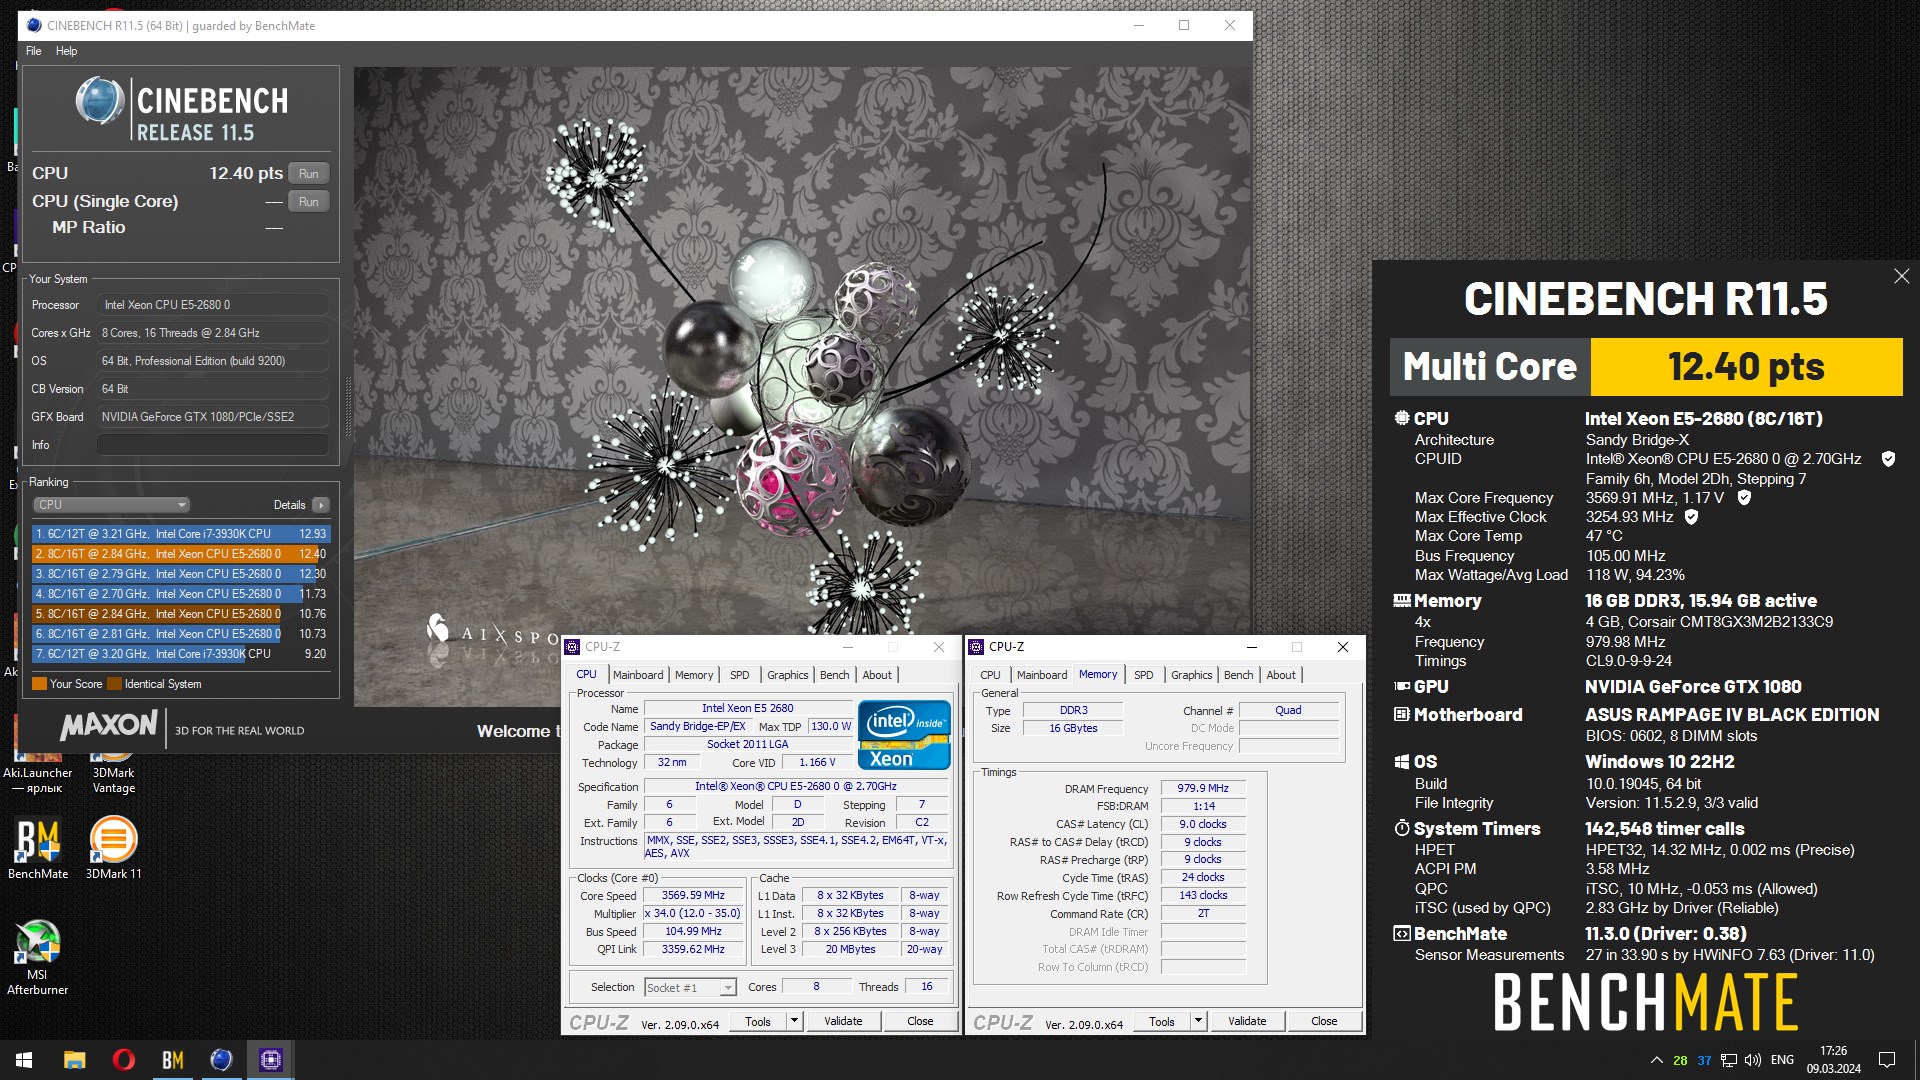1920x1080 pixels.
Task: Click the Max Core Frequency verified shield
Action: pos(1744,497)
